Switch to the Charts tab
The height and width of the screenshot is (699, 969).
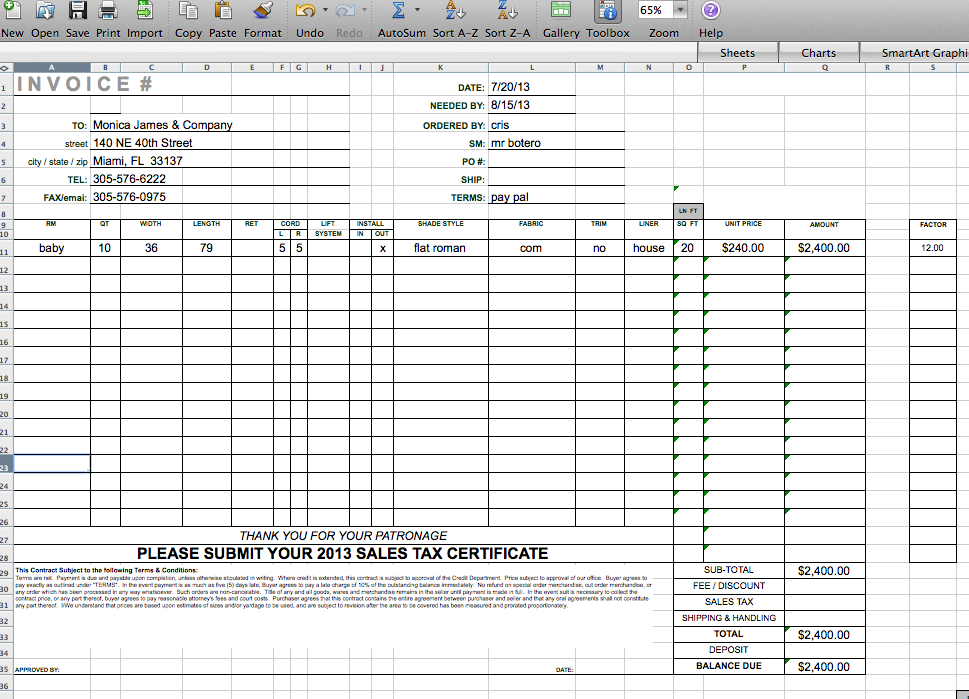pyautogui.click(x=818, y=52)
